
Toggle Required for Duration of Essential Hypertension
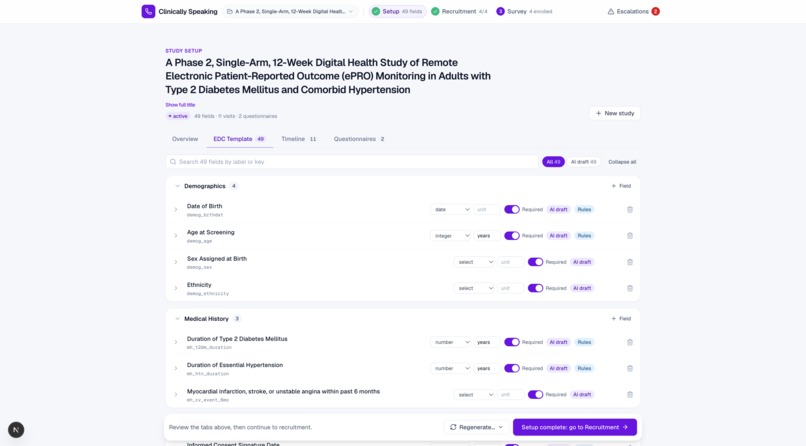click(511, 368)
